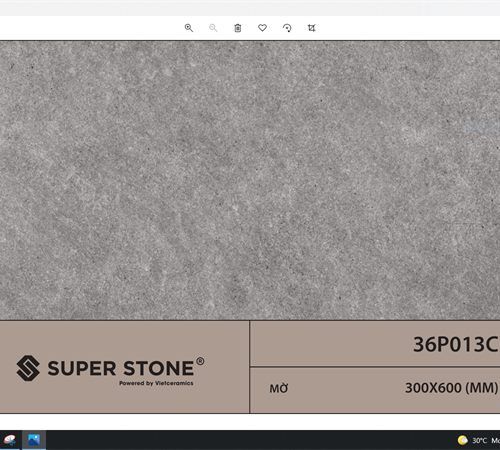Click the registered trademark symbol after STONE
Screen dimensions: 500x450
pyautogui.click(x=200, y=361)
